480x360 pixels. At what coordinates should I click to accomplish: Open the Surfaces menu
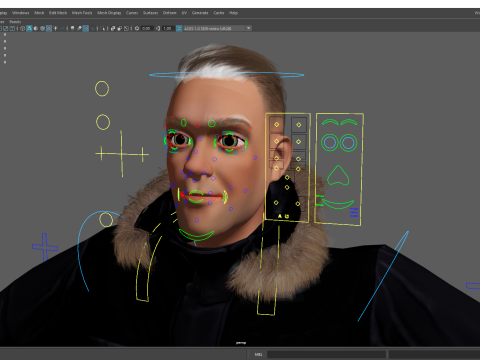point(150,13)
